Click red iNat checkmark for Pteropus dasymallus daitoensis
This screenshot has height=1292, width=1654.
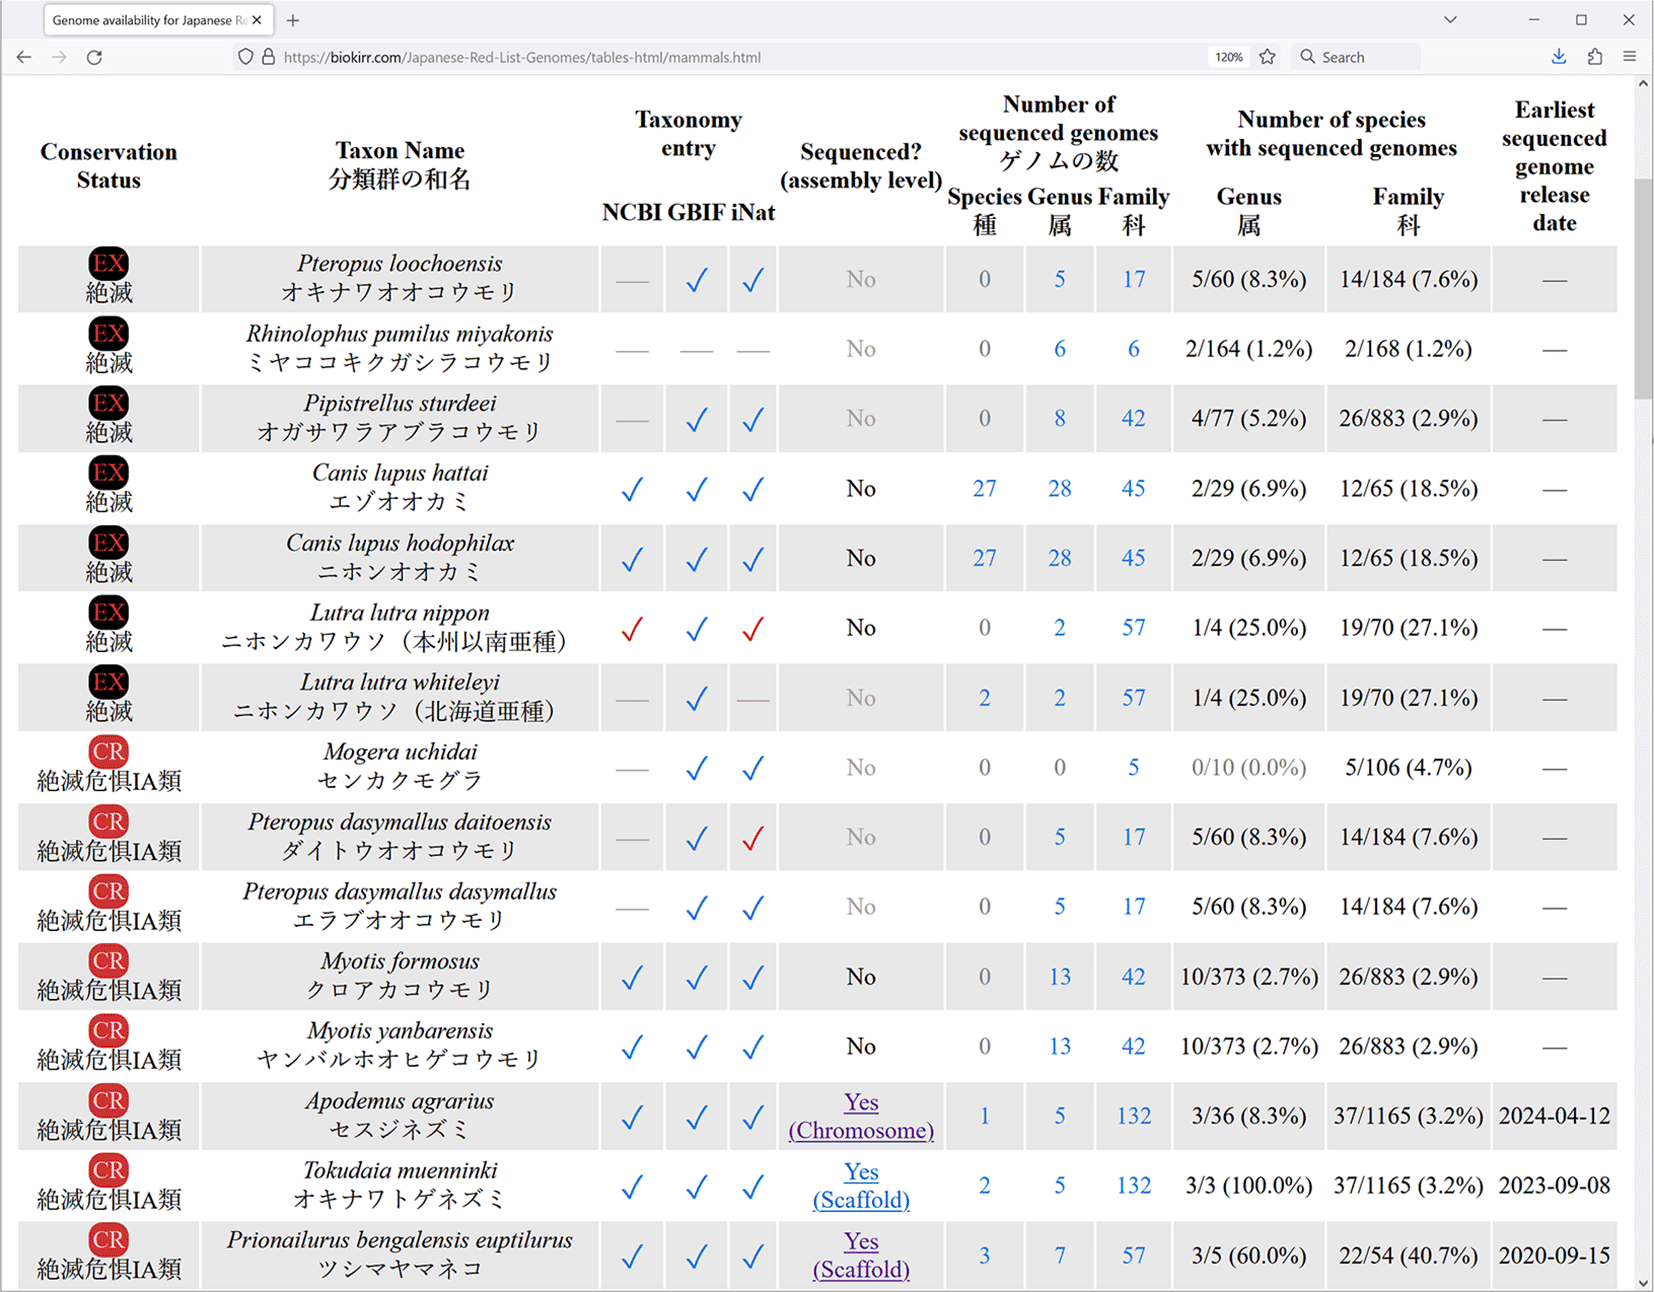click(x=753, y=838)
